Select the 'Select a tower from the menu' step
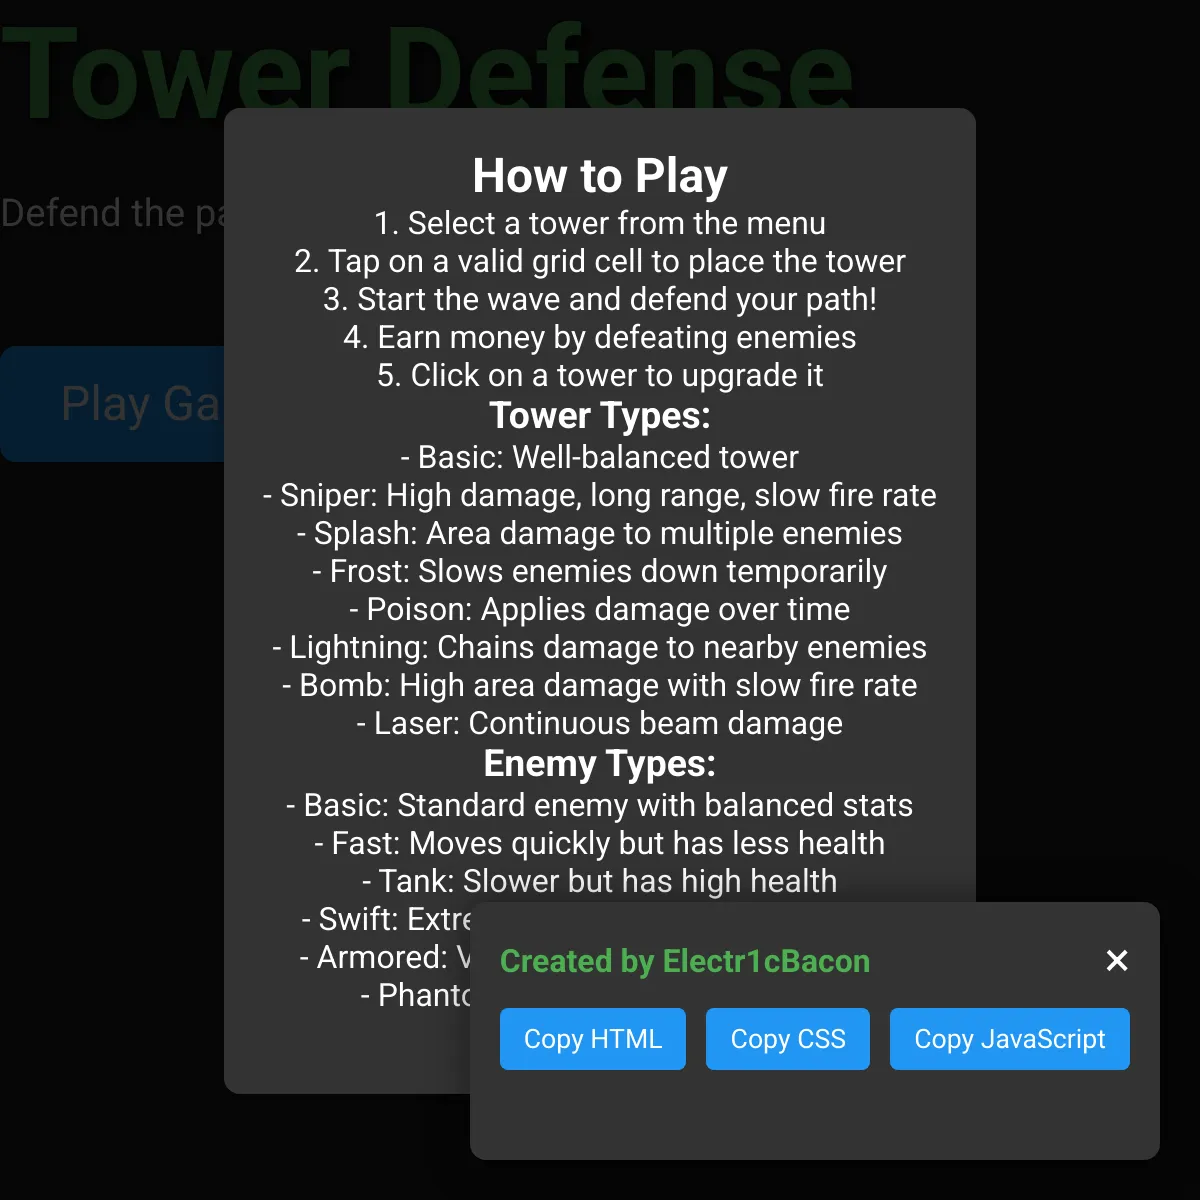The width and height of the screenshot is (1200, 1200). click(599, 223)
